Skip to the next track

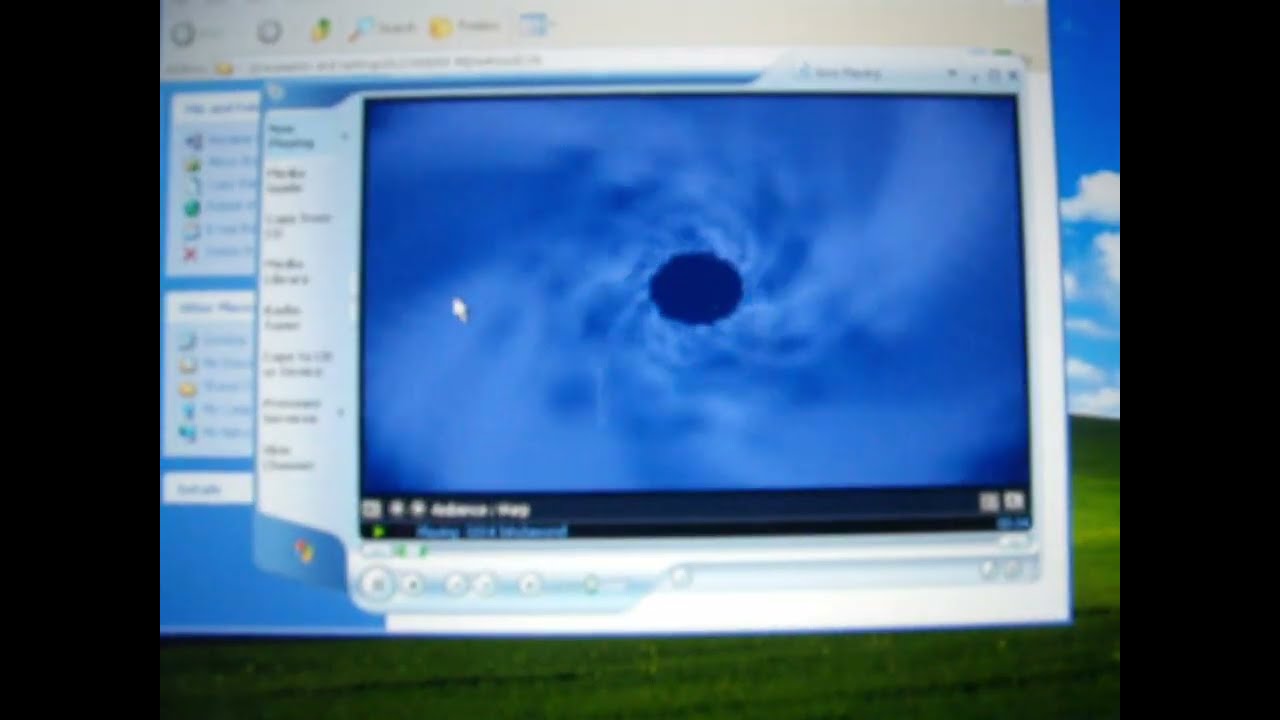coord(484,584)
